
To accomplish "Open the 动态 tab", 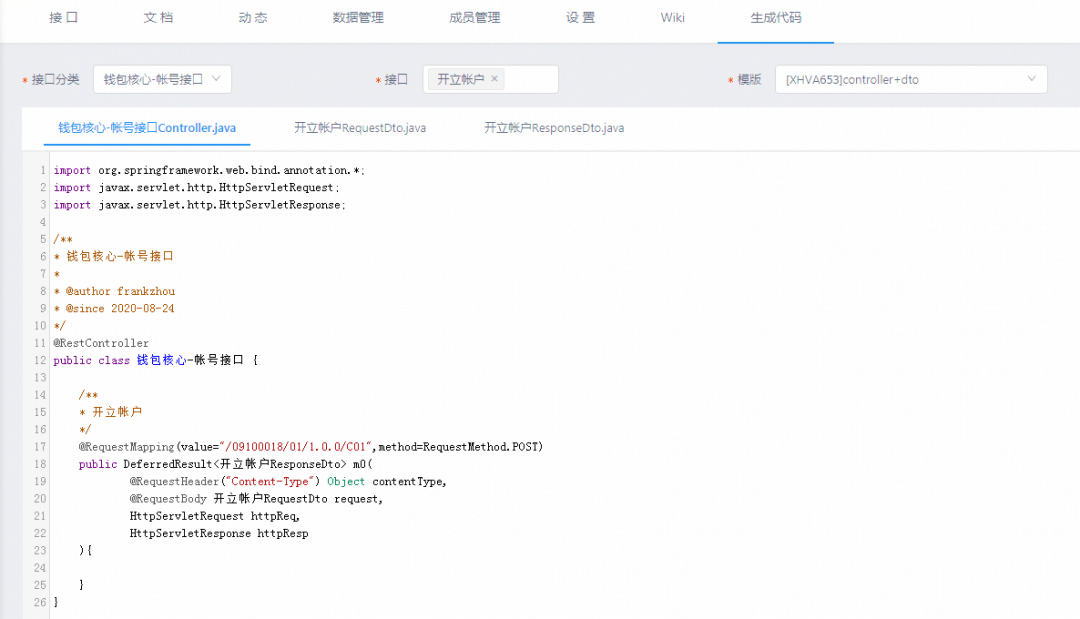I will coord(253,18).
